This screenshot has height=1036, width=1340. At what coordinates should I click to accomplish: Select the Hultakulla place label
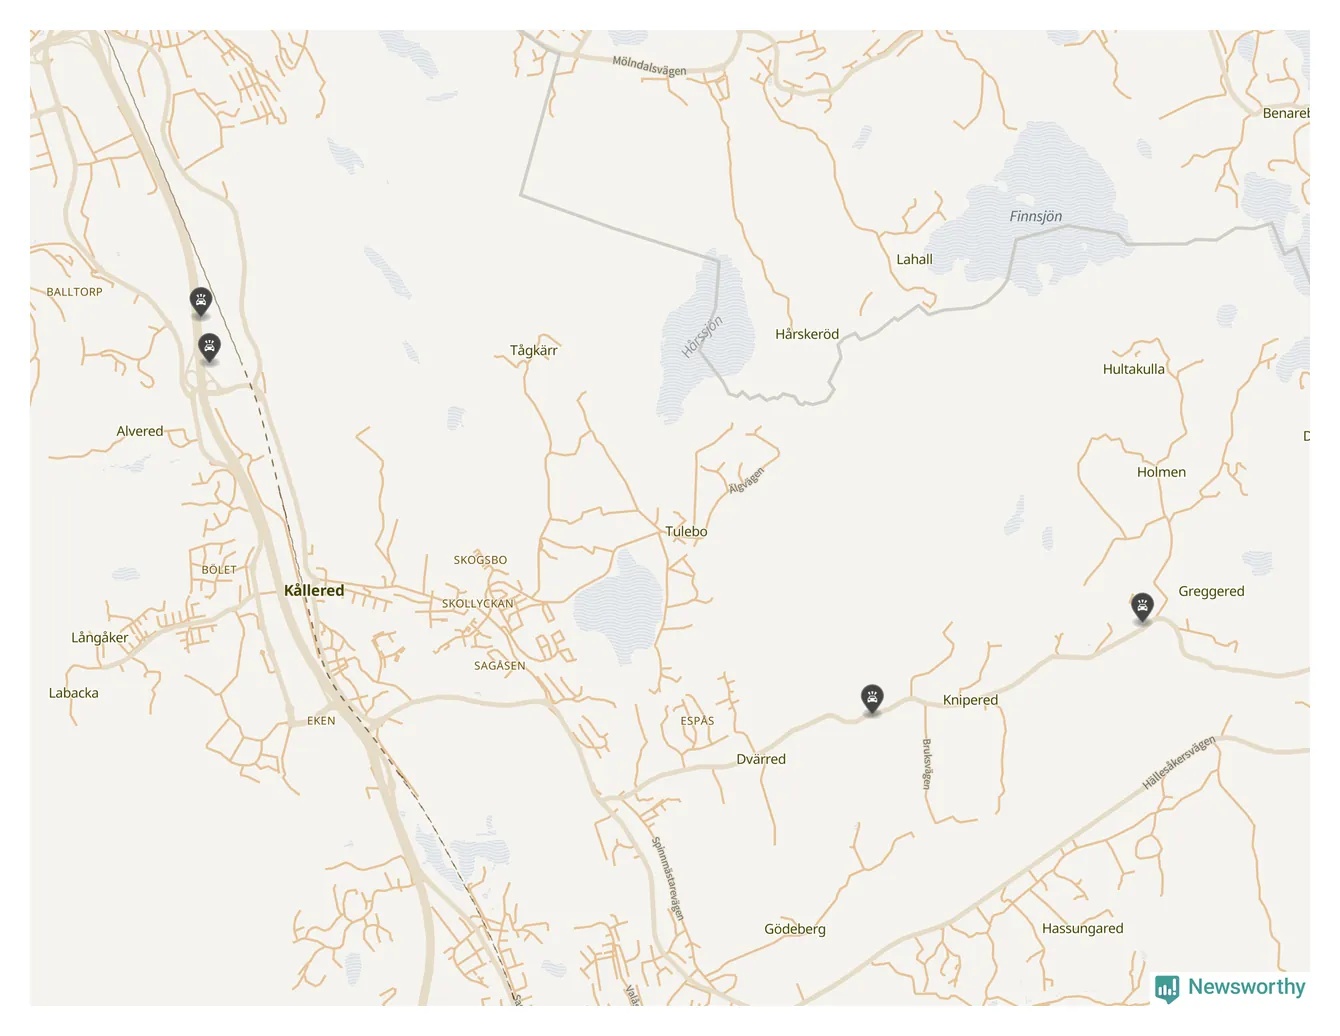click(x=1133, y=369)
